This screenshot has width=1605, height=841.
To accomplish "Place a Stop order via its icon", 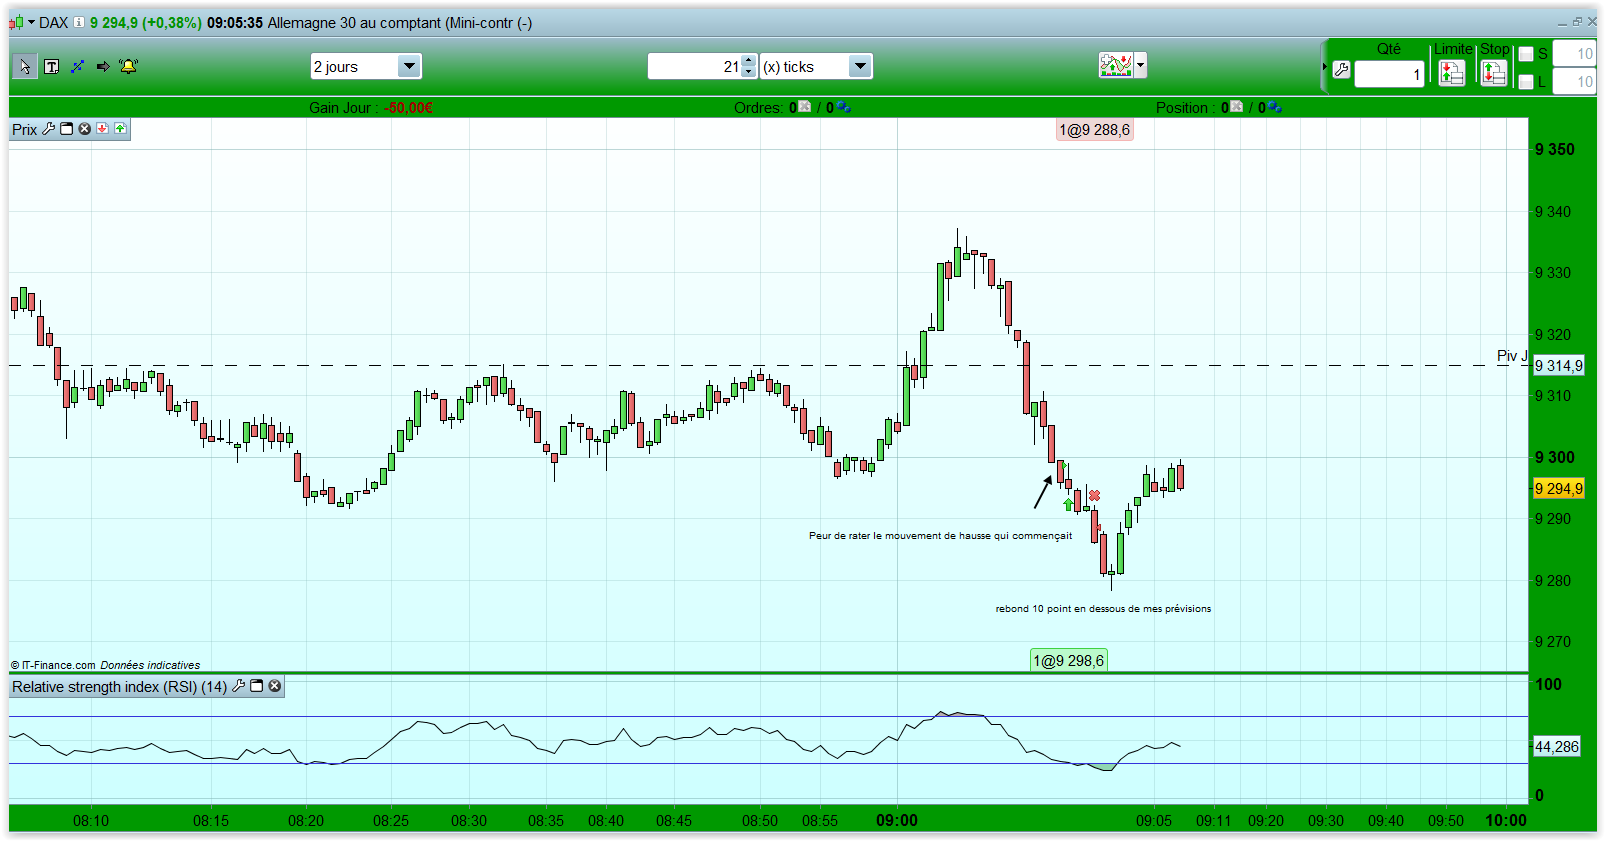I will [x=1494, y=73].
